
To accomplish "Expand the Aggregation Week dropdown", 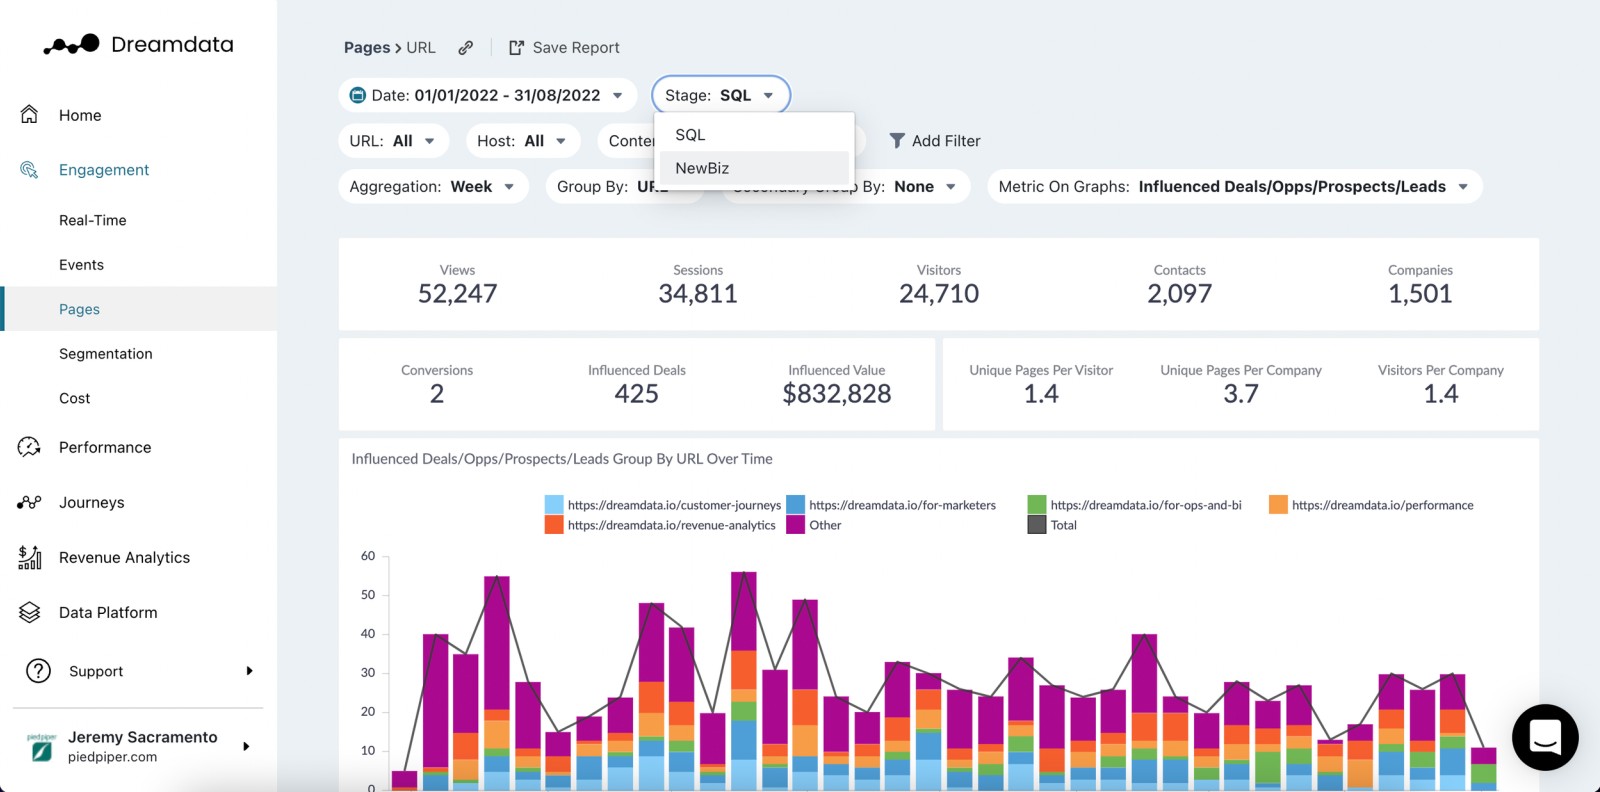I will tap(433, 187).
